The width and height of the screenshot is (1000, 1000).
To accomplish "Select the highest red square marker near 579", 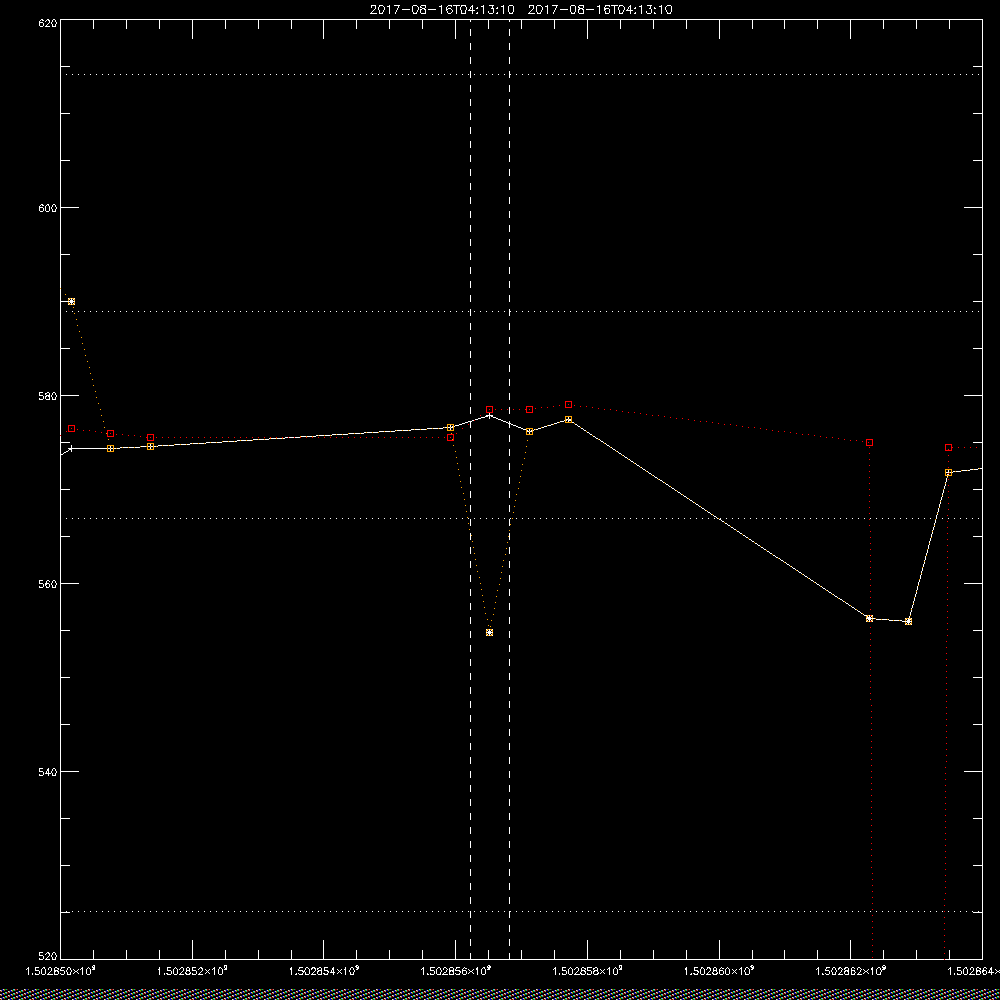I will [568, 404].
